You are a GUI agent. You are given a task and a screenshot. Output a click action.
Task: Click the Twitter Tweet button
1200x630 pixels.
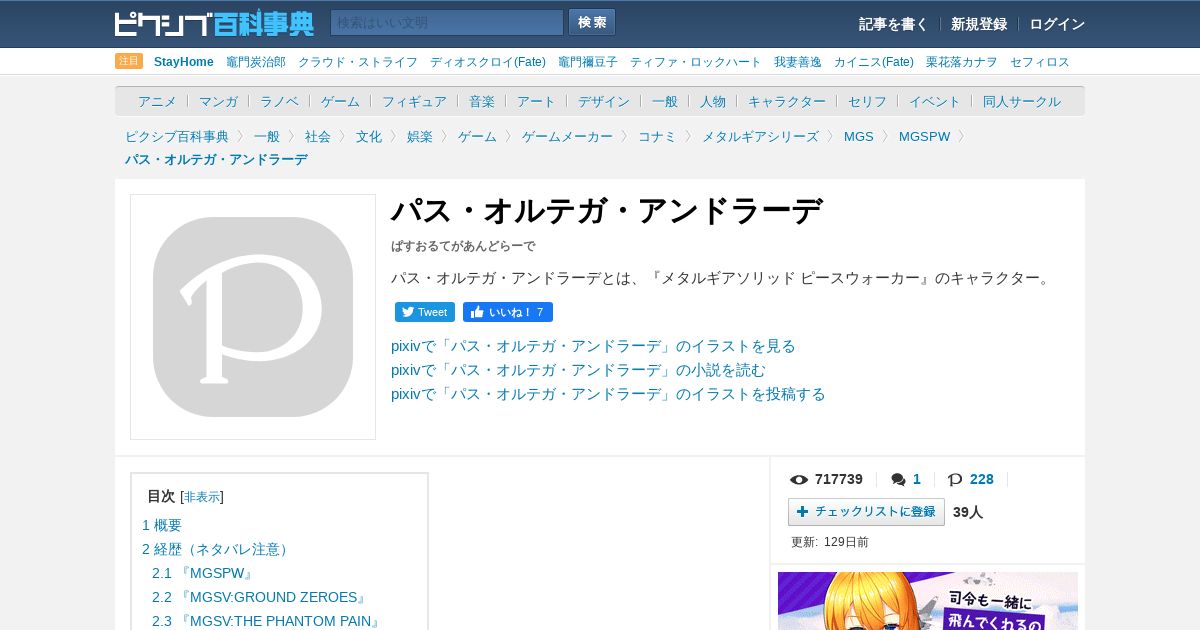pos(425,312)
